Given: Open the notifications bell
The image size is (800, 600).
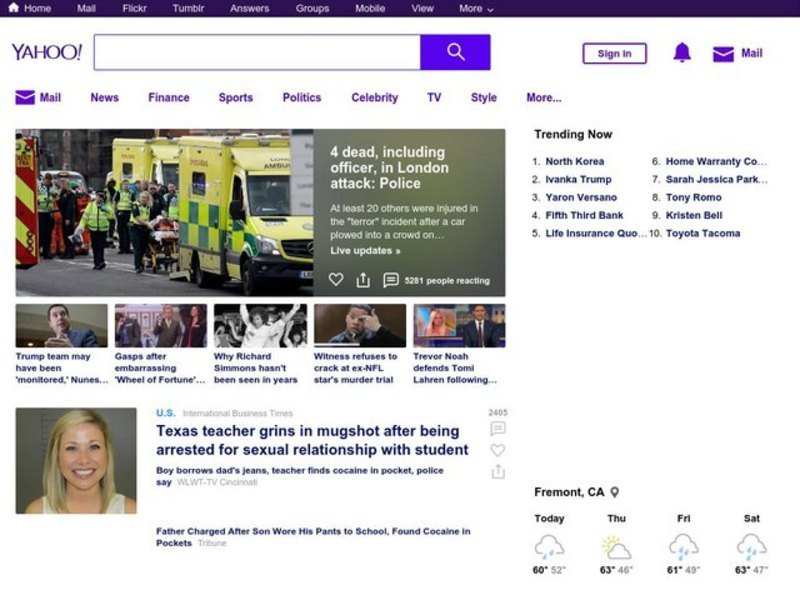Looking at the screenshot, I should click(x=682, y=53).
